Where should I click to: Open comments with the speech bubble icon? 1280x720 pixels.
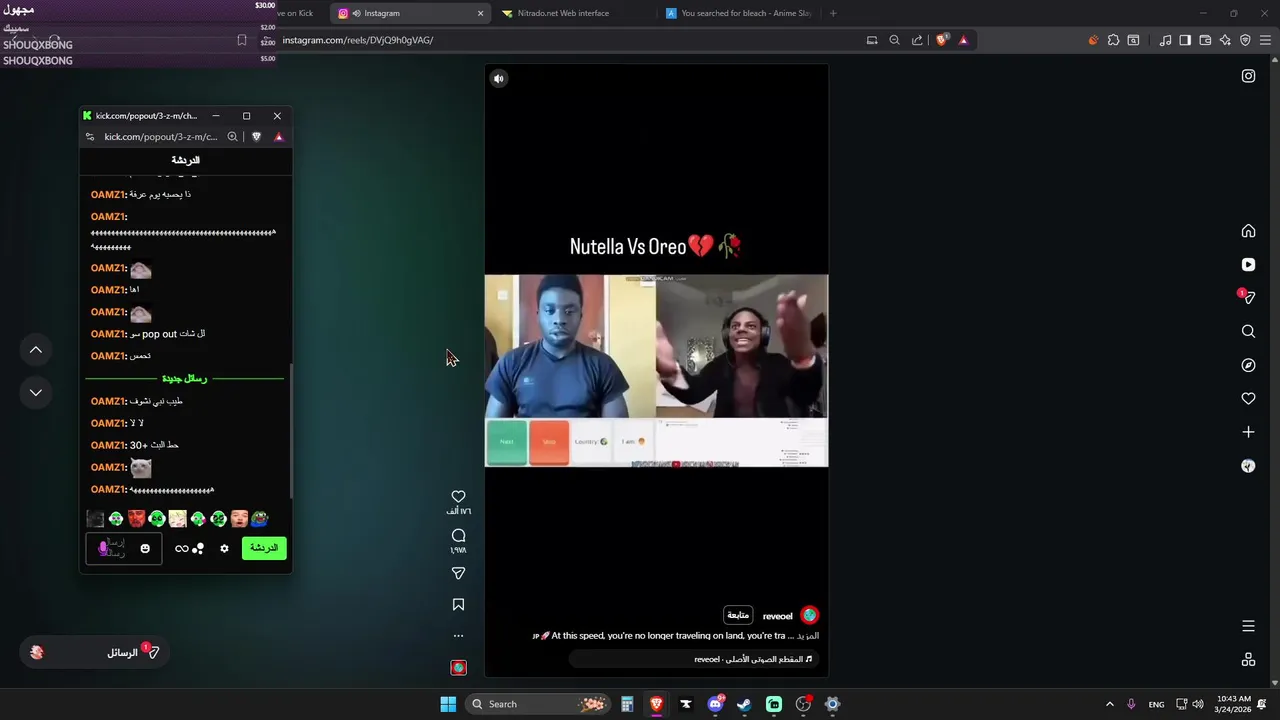pos(458,535)
